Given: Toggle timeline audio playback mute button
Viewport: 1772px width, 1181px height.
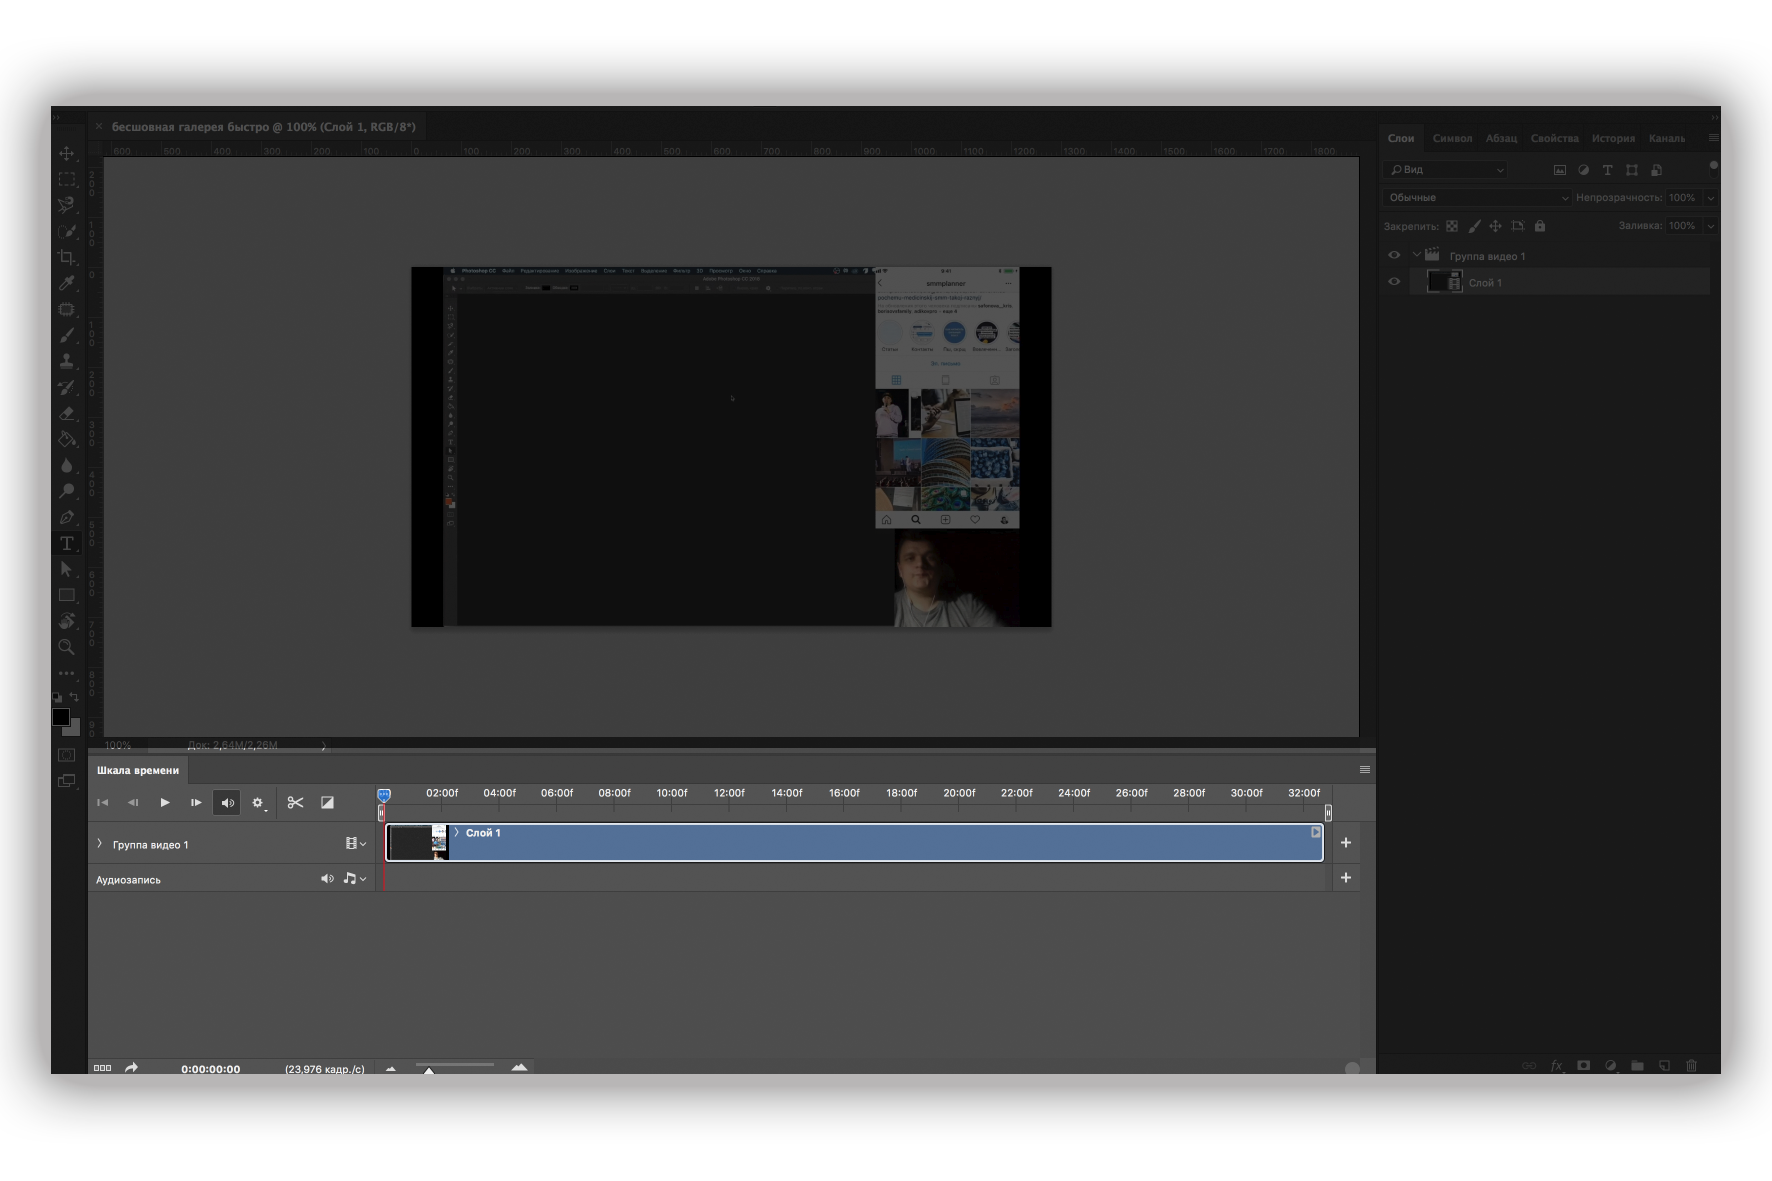Looking at the screenshot, I should pyautogui.click(x=227, y=802).
